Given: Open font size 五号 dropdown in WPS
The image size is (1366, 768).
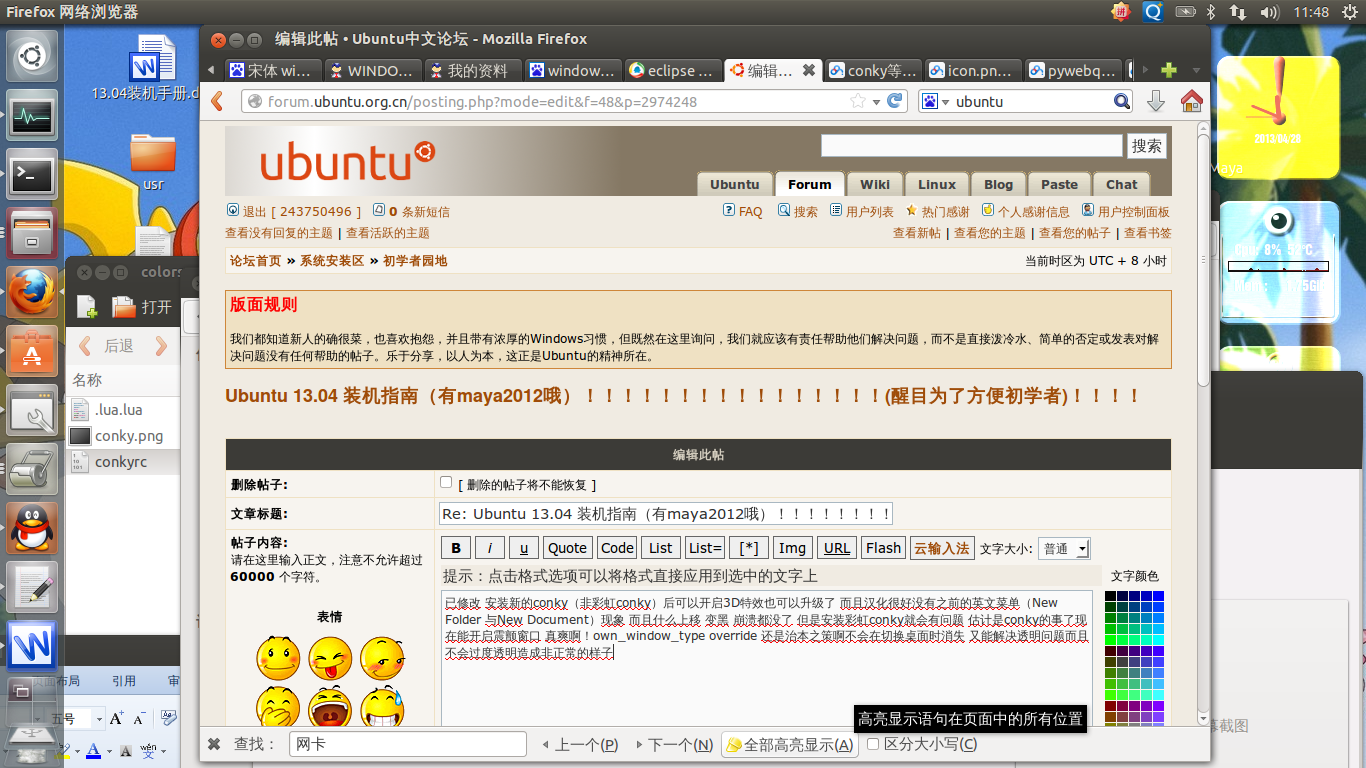Looking at the screenshot, I should coord(98,719).
